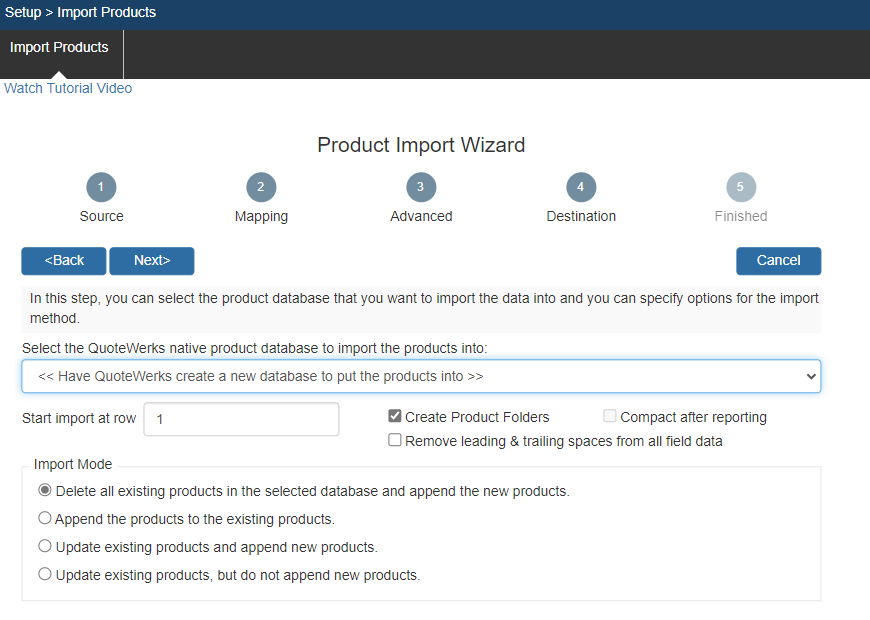
Task: Open the product database selection dropdown
Action: [421, 377]
